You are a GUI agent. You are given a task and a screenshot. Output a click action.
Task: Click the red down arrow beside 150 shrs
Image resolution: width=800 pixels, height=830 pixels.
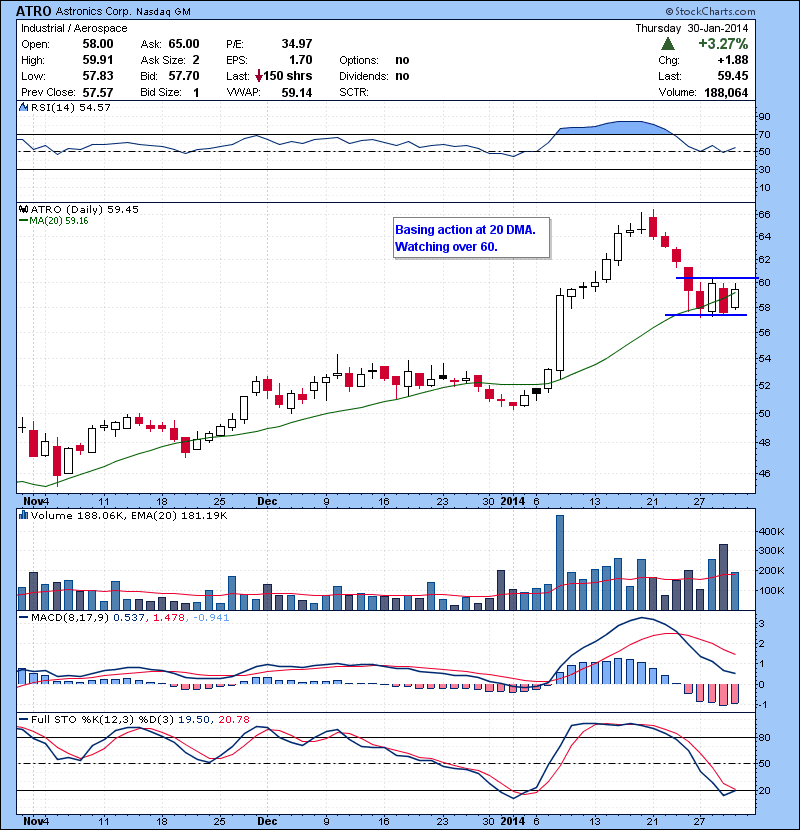tap(259, 76)
